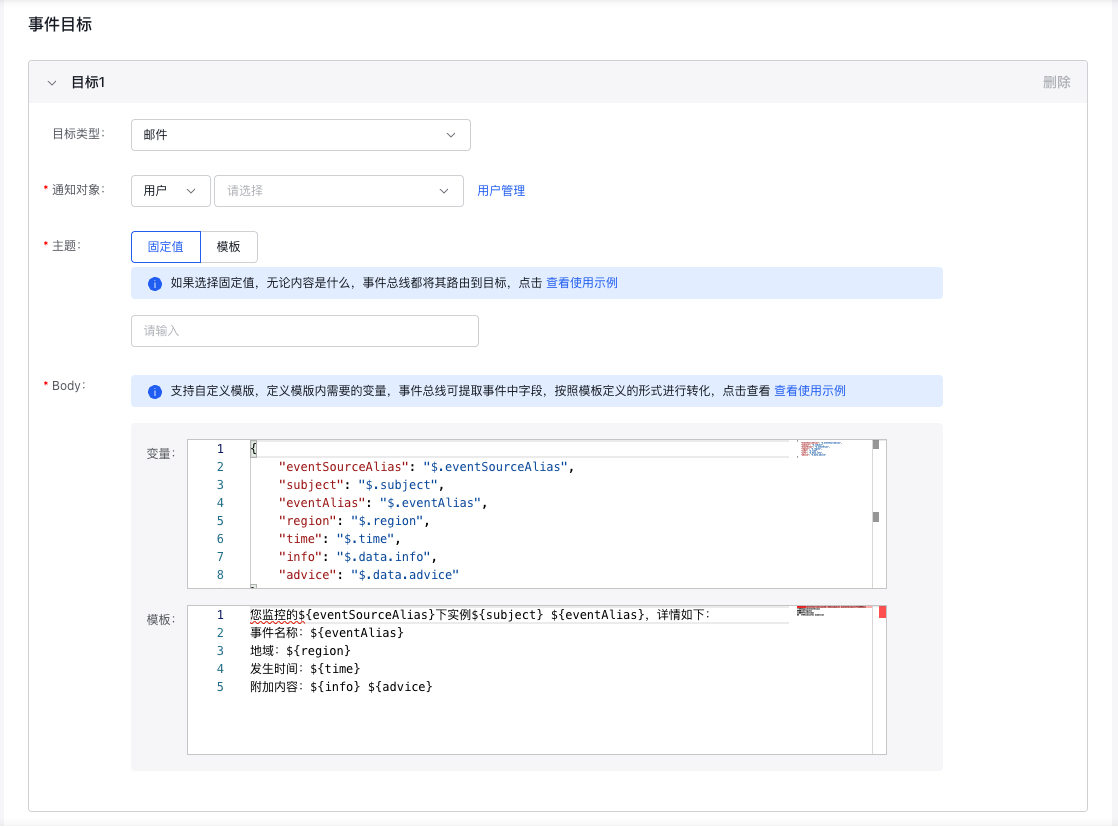Open the 目标类型 dropdown showing 邮件
The width and height of the screenshot is (1118, 828).
coord(300,135)
